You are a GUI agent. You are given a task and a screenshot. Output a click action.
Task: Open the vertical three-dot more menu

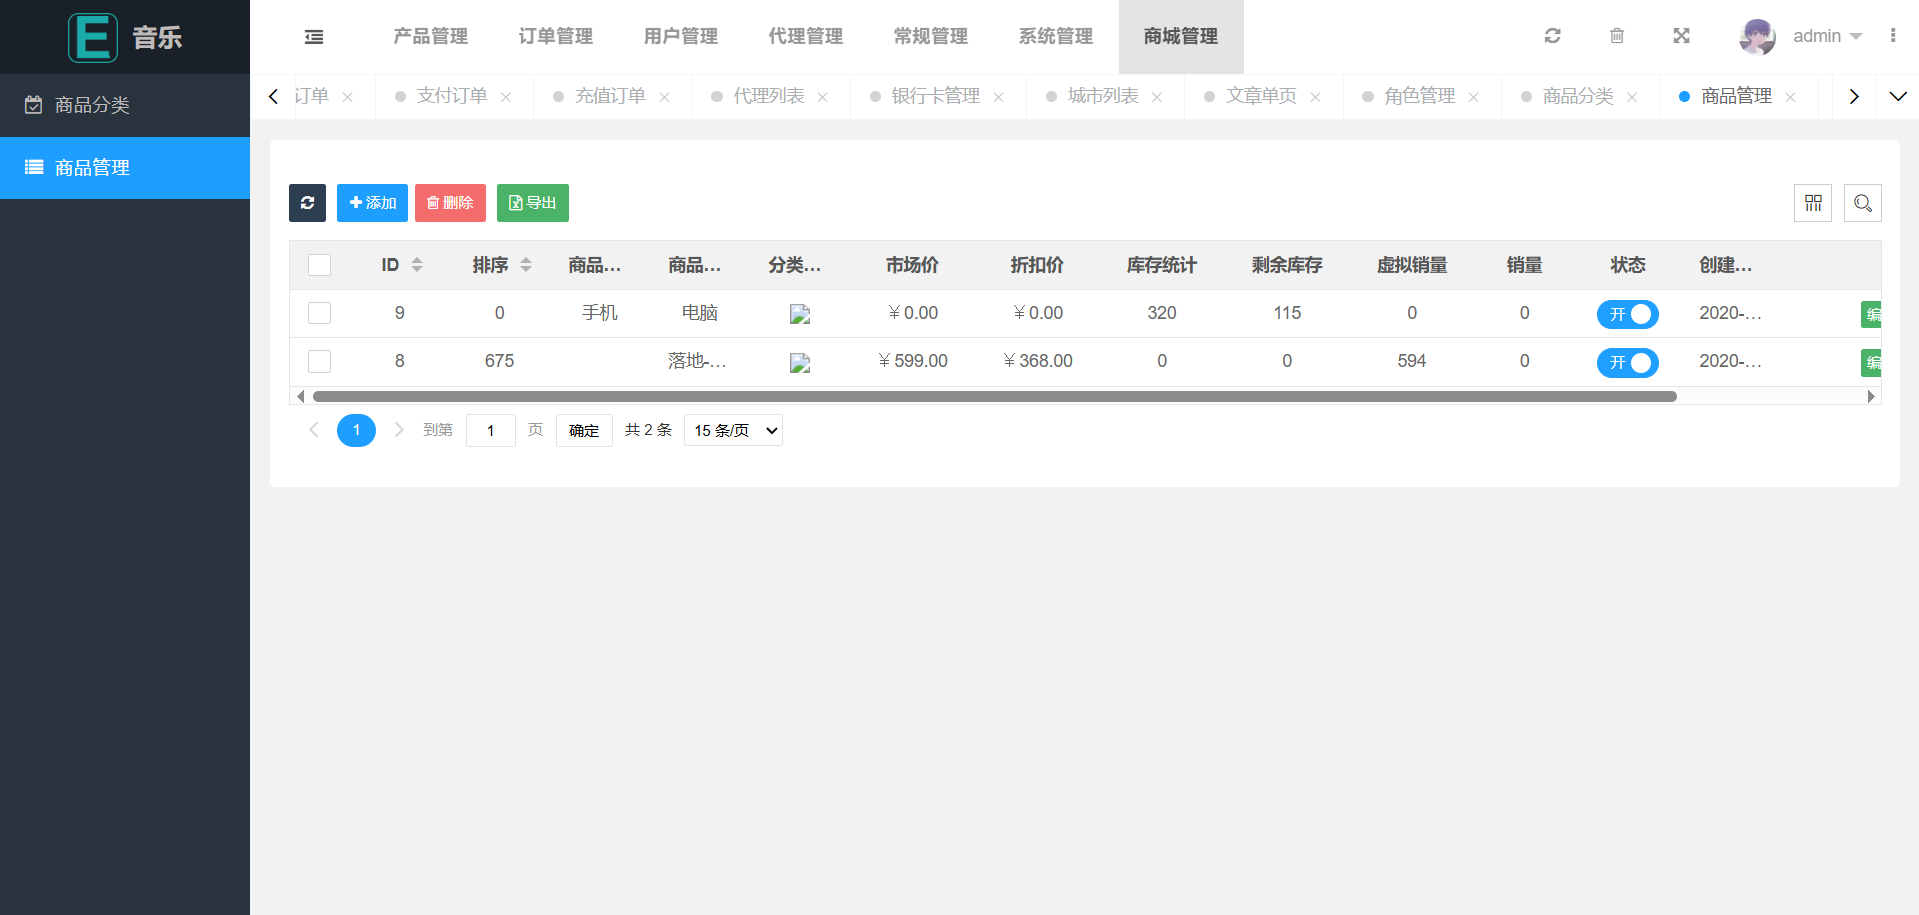click(x=1892, y=36)
